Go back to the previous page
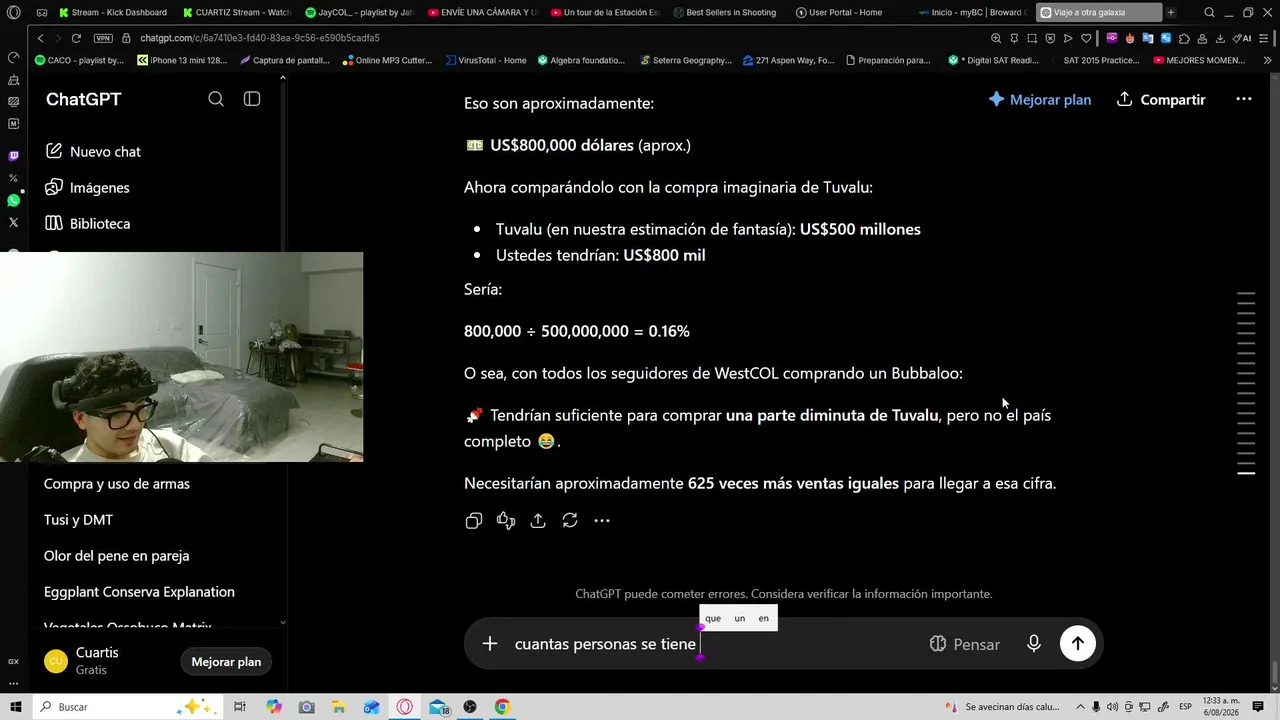1280x720 pixels. click(x=40, y=38)
